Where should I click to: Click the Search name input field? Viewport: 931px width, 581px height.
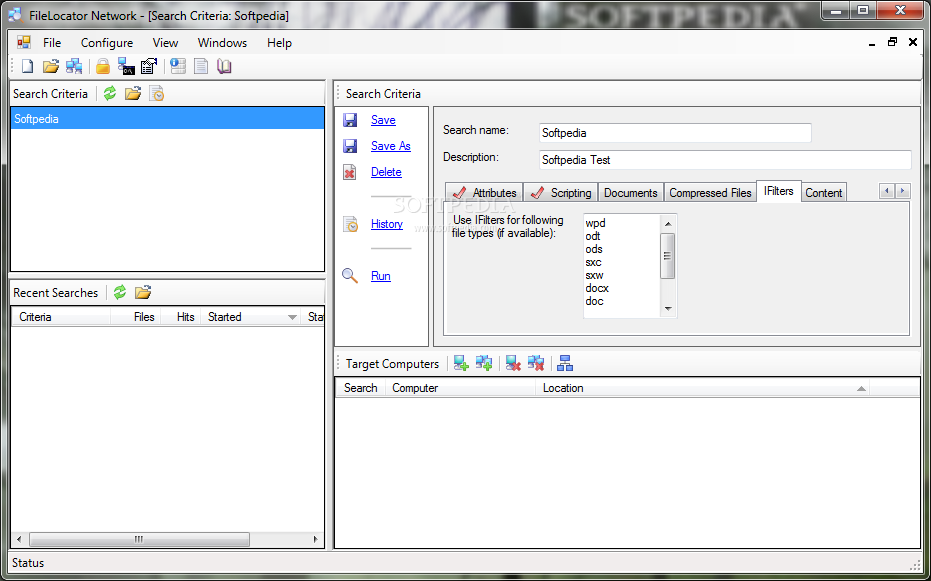coord(675,133)
